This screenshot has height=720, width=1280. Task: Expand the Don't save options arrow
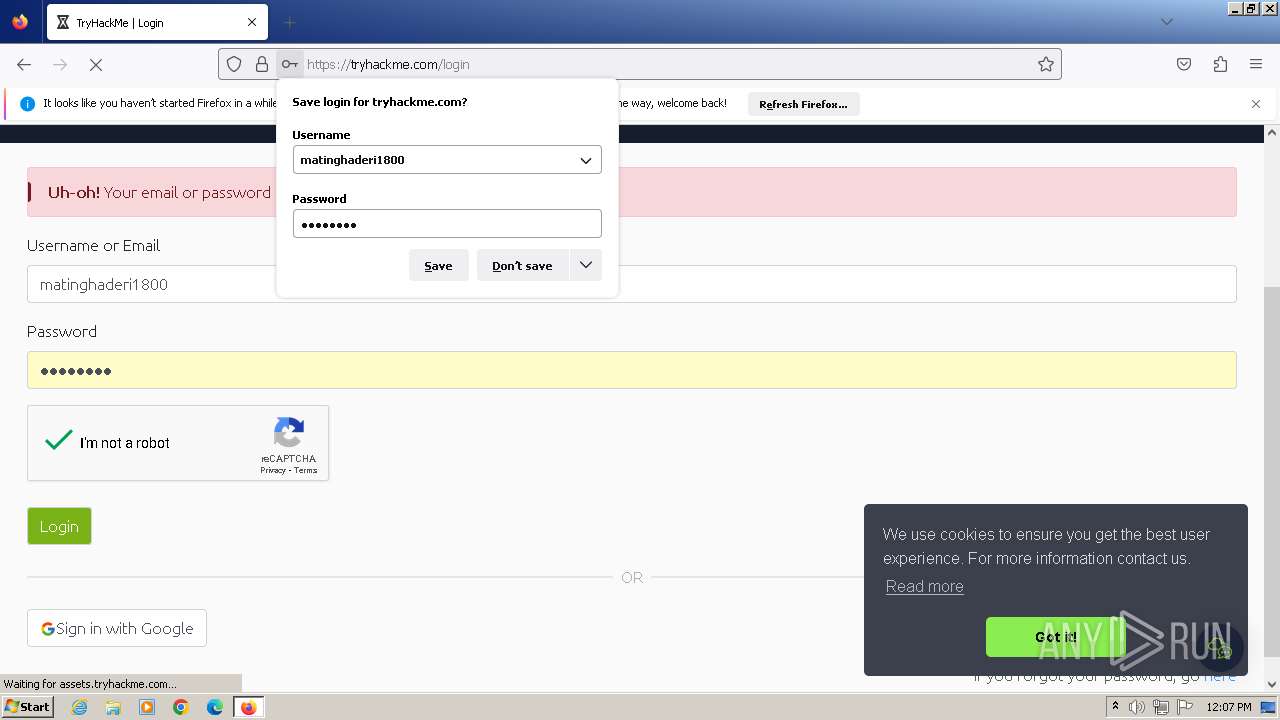click(x=586, y=266)
